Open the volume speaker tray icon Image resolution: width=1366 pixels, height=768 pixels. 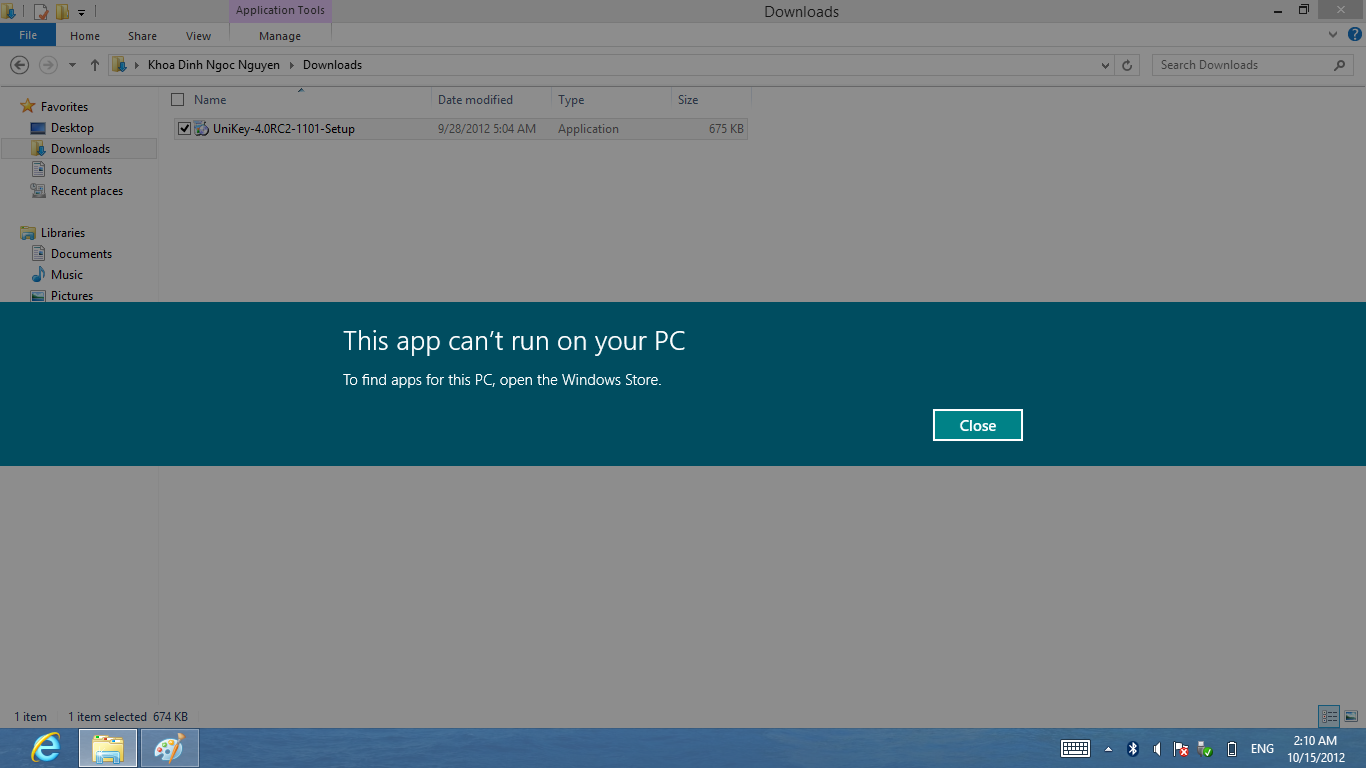point(1157,748)
